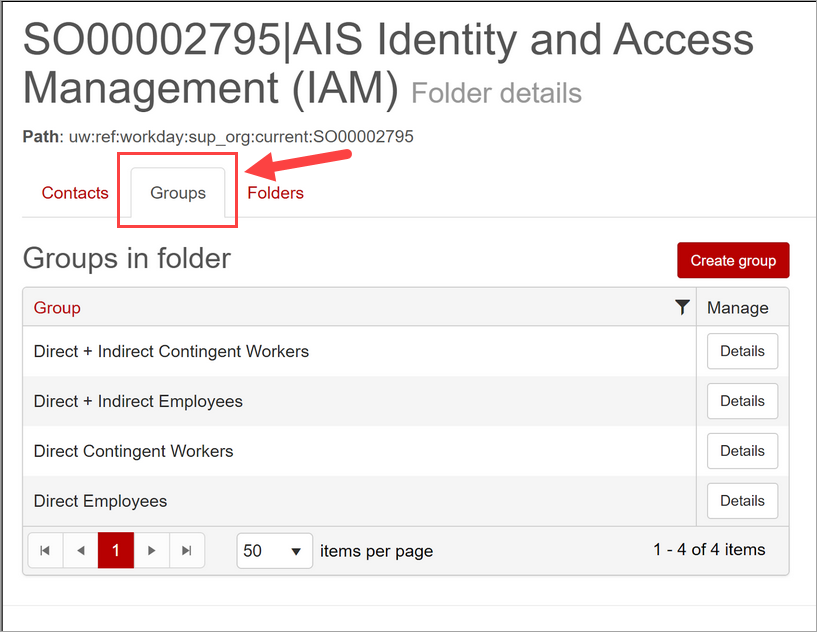Click the SO00002795 AIS Identity page title
817x632 pixels.
[x=388, y=64]
